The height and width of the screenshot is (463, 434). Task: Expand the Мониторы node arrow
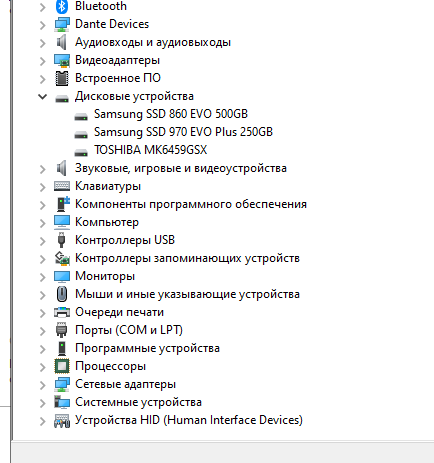43,277
